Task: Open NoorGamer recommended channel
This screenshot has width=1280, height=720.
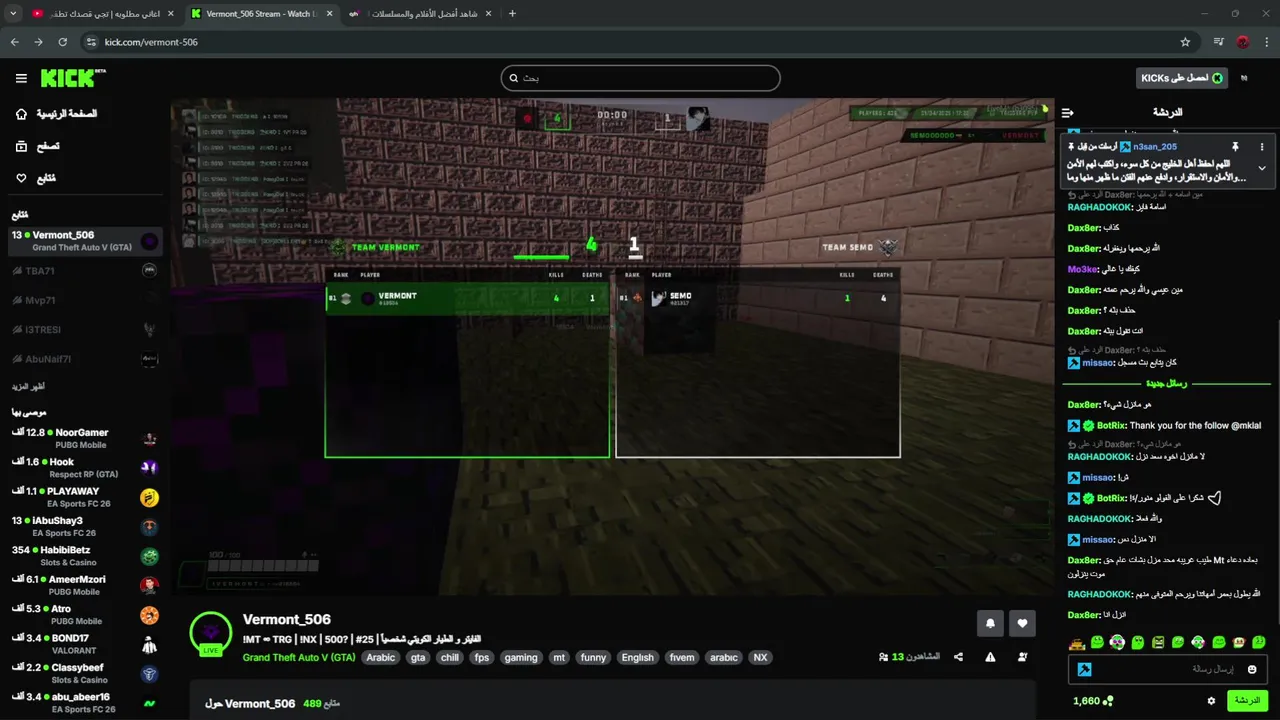Action: [85, 438]
